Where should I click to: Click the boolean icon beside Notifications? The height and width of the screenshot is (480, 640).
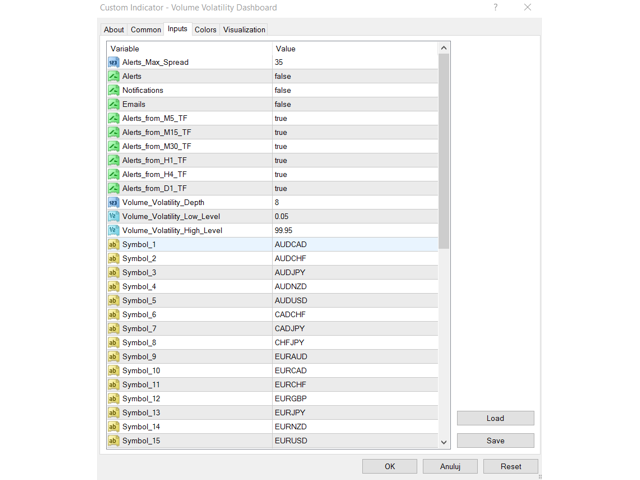(113, 90)
